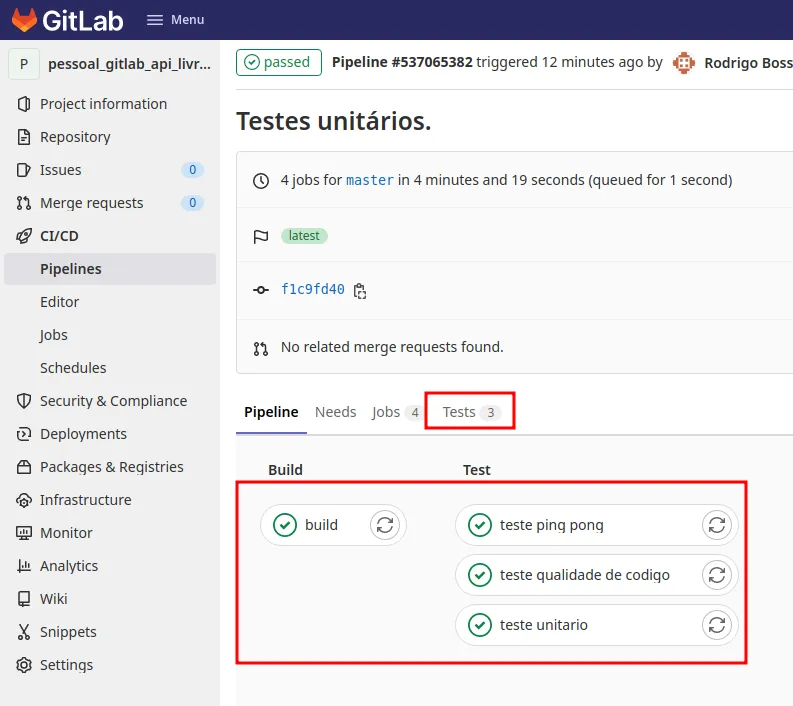Click the 'Testes unitários.' pipeline title
This screenshot has height=706, width=793.
[x=334, y=121]
